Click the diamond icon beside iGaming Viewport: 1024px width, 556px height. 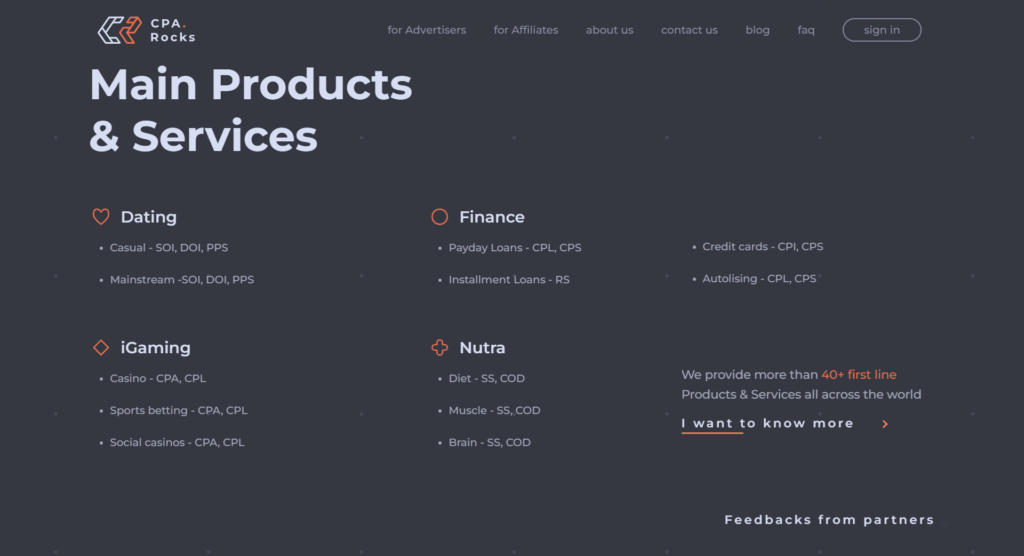pos(101,347)
